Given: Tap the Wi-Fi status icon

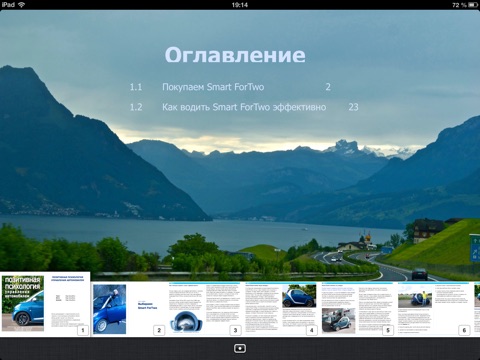Looking at the screenshot, I should (x=22, y=5).
